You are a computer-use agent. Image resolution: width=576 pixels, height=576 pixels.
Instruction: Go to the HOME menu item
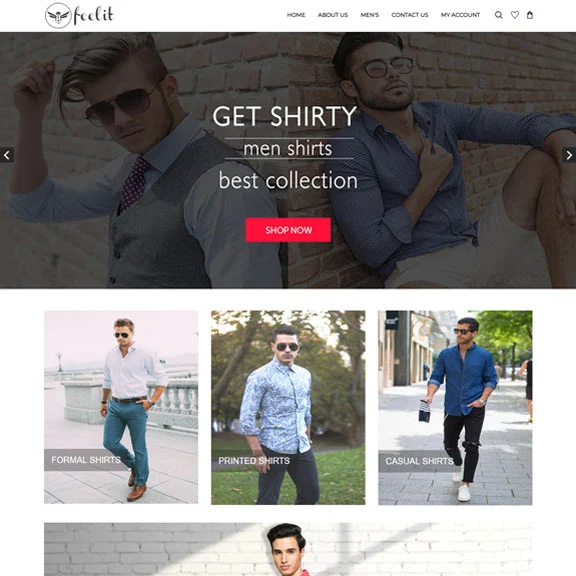point(296,15)
